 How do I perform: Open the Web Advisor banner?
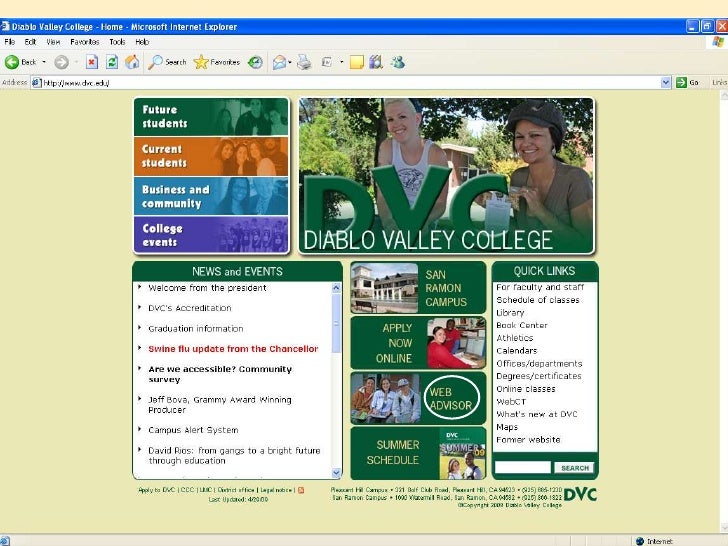click(x=418, y=398)
